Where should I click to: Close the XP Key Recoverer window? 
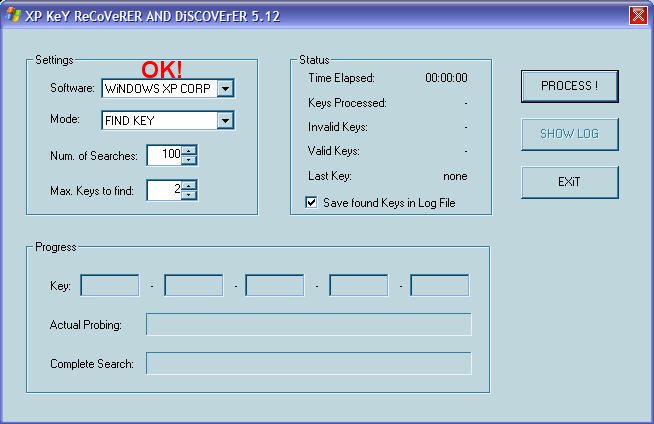(x=638, y=16)
